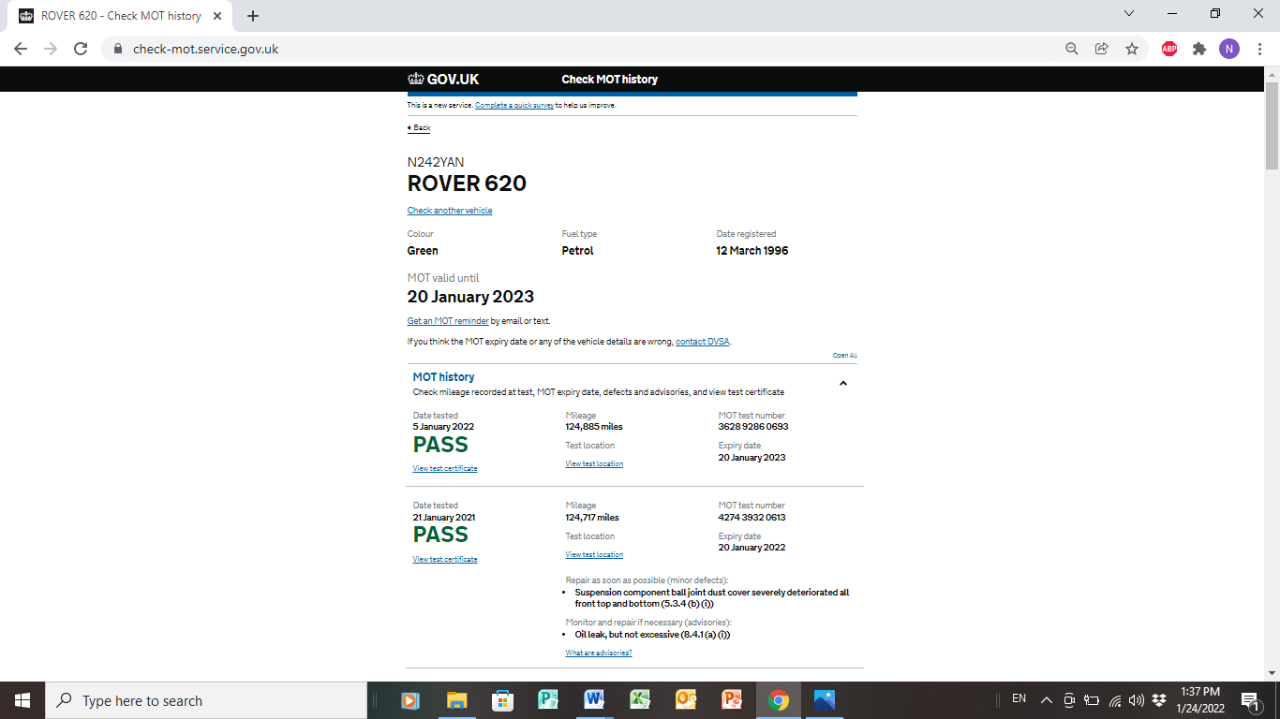Click the Chrome taskbar icon

pyautogui.click(x=778, y=700)
